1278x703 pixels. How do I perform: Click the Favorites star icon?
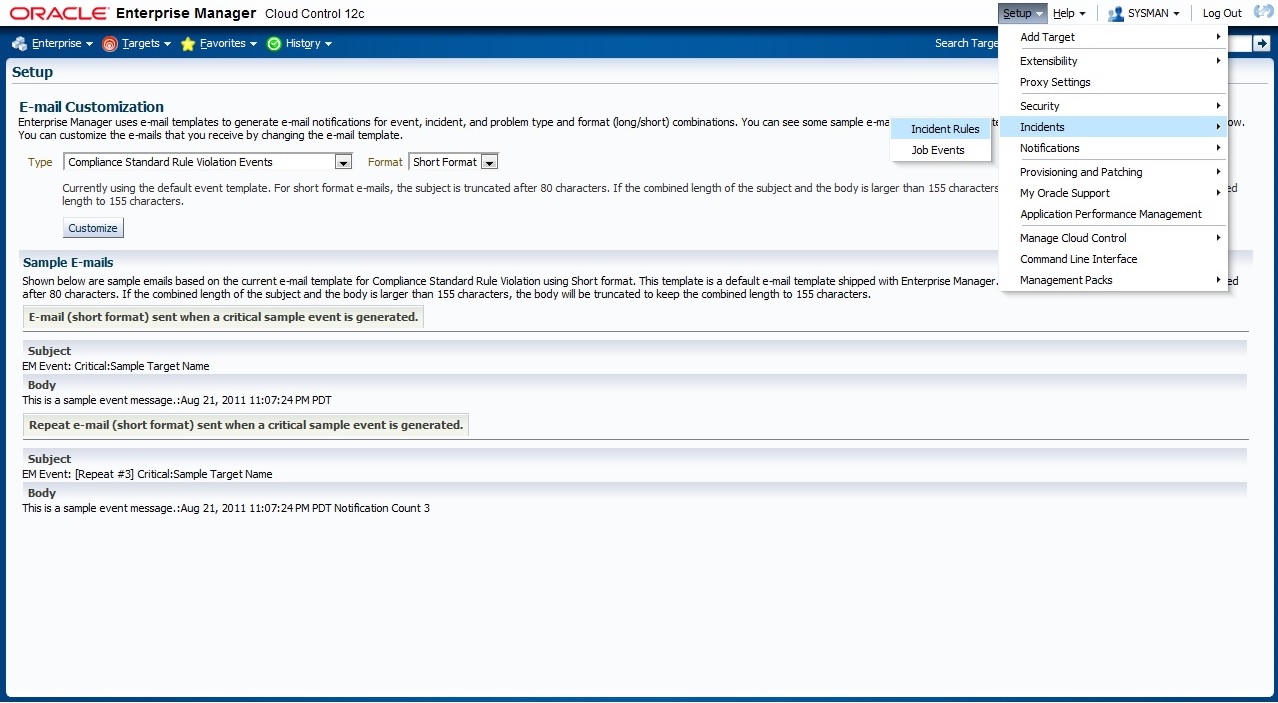click(x=188, y=44)
